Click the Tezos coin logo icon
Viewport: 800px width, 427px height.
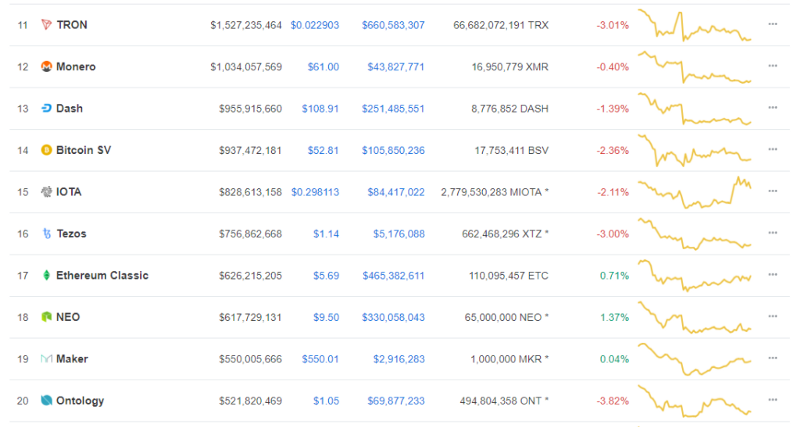pyautogui.click(x=46, y=234)
